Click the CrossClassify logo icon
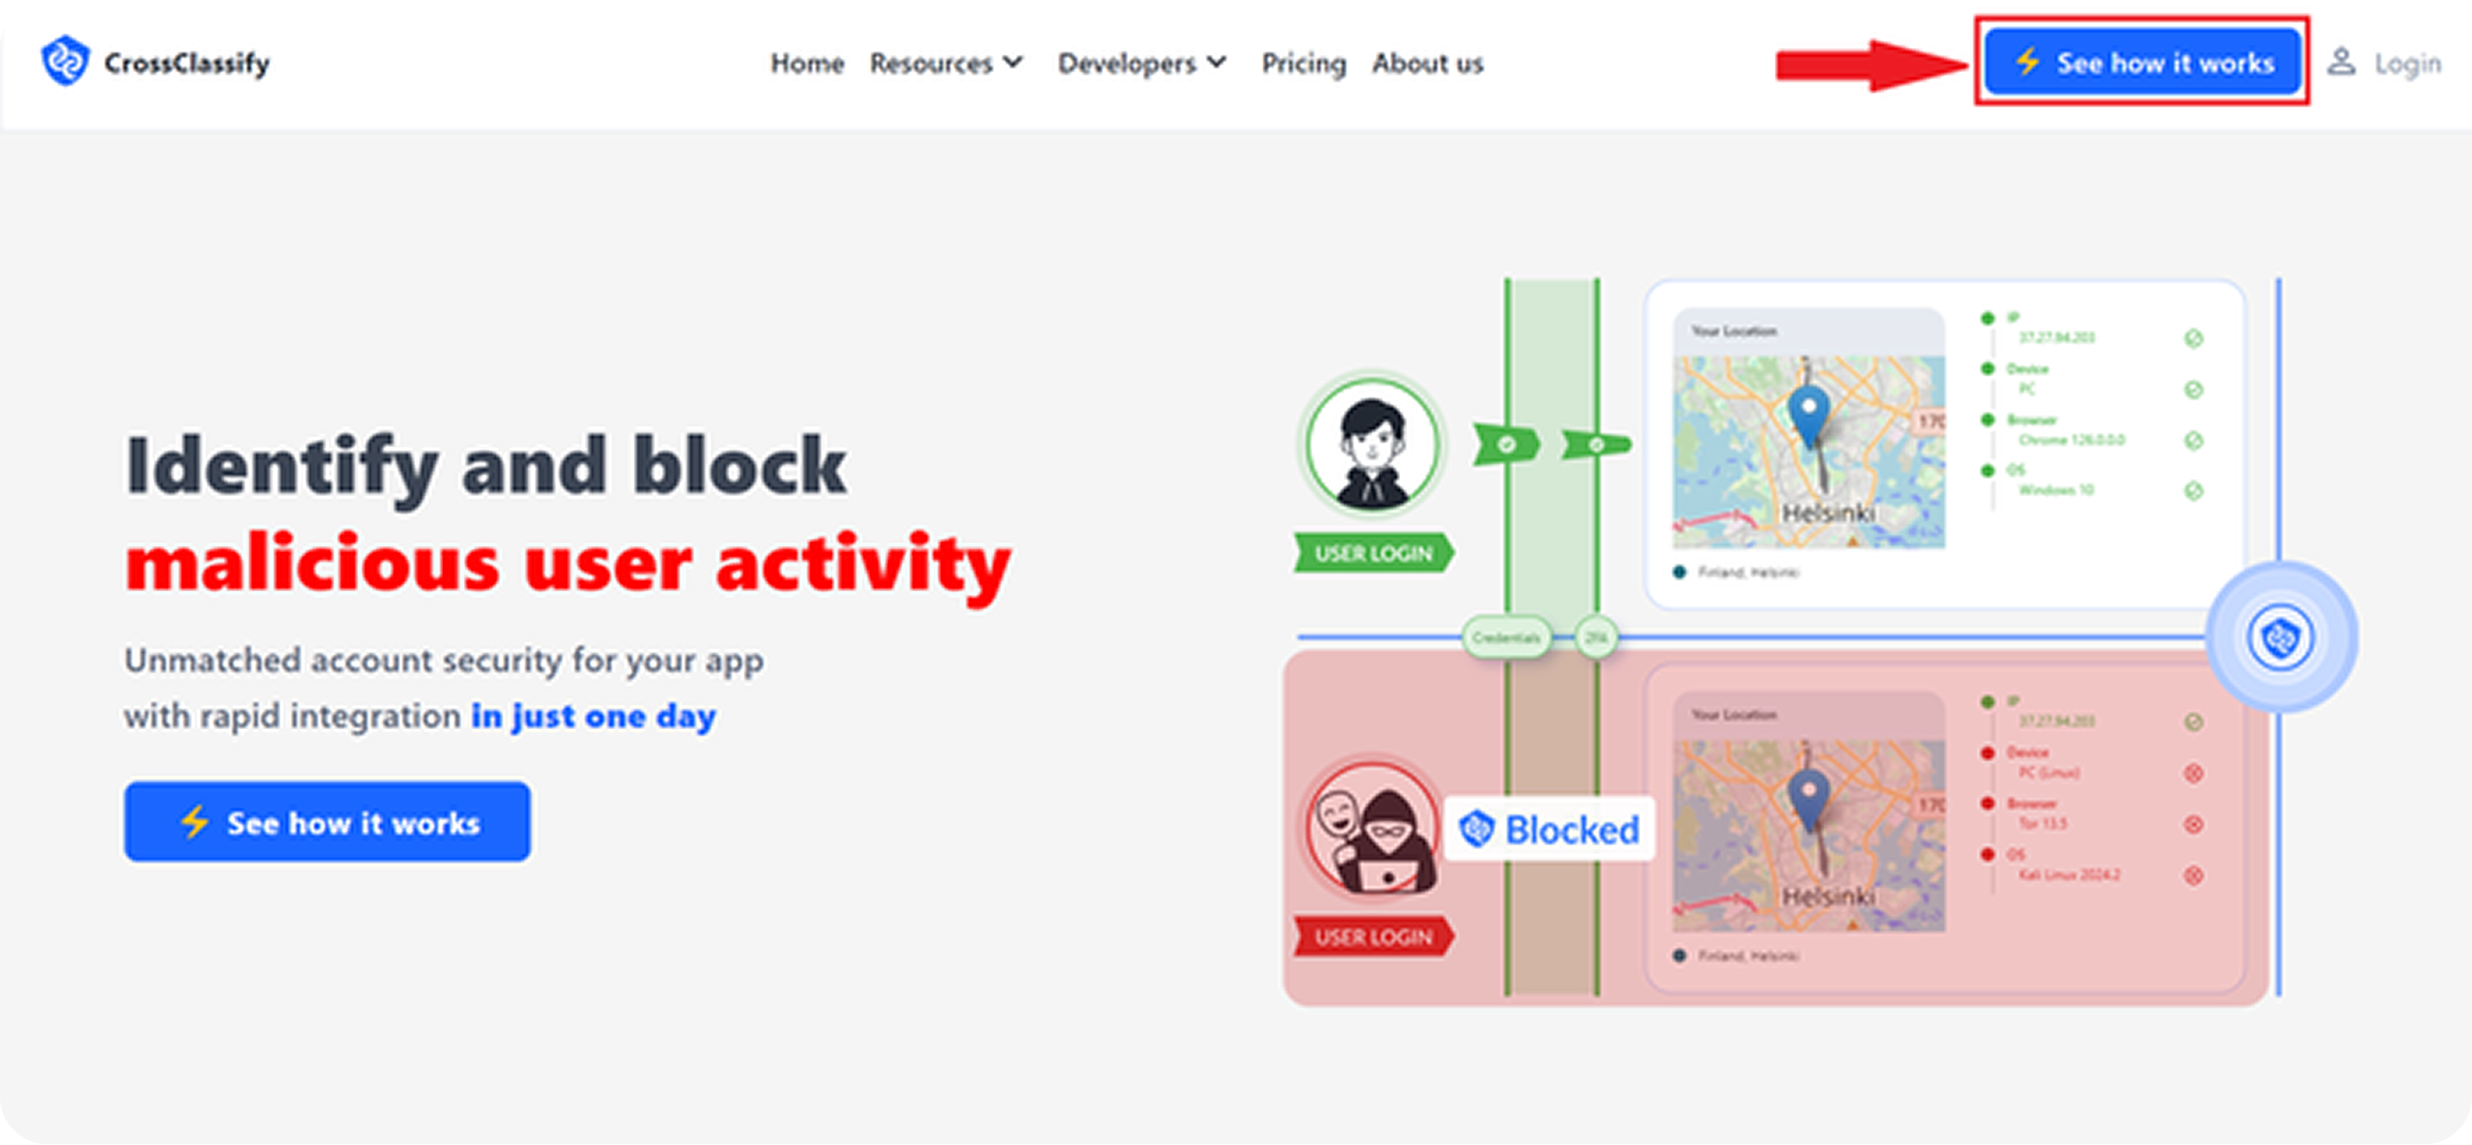Screen dimensions: 2472x1145 (x=69, y=63)
